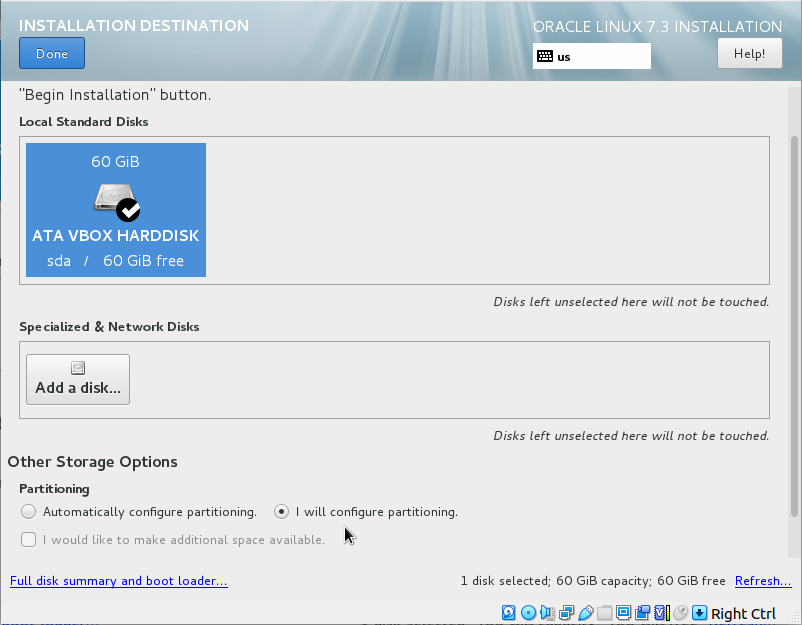This screenshot has width=802, height=625.
Task: Click VirtualBox display status icon
Action: (x=623, y=613)
